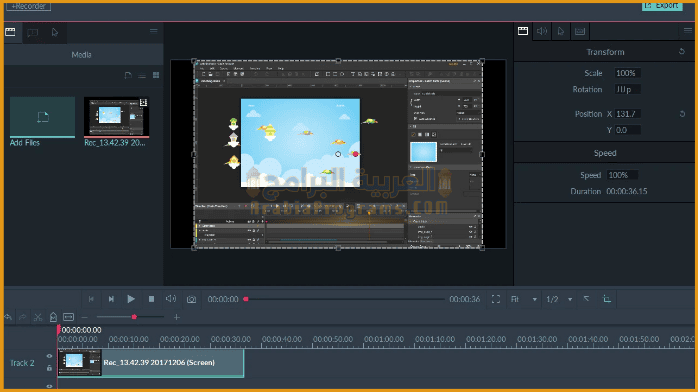Toggle preview volume
Image resolution: width=698 pixels, height=392 pixels.
pos(171,299)
